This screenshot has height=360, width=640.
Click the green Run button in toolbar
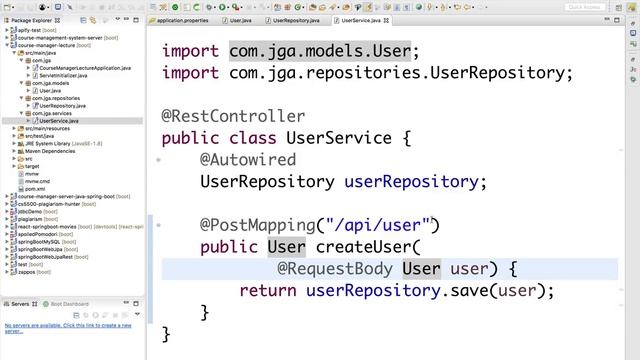tap(222, 7)
